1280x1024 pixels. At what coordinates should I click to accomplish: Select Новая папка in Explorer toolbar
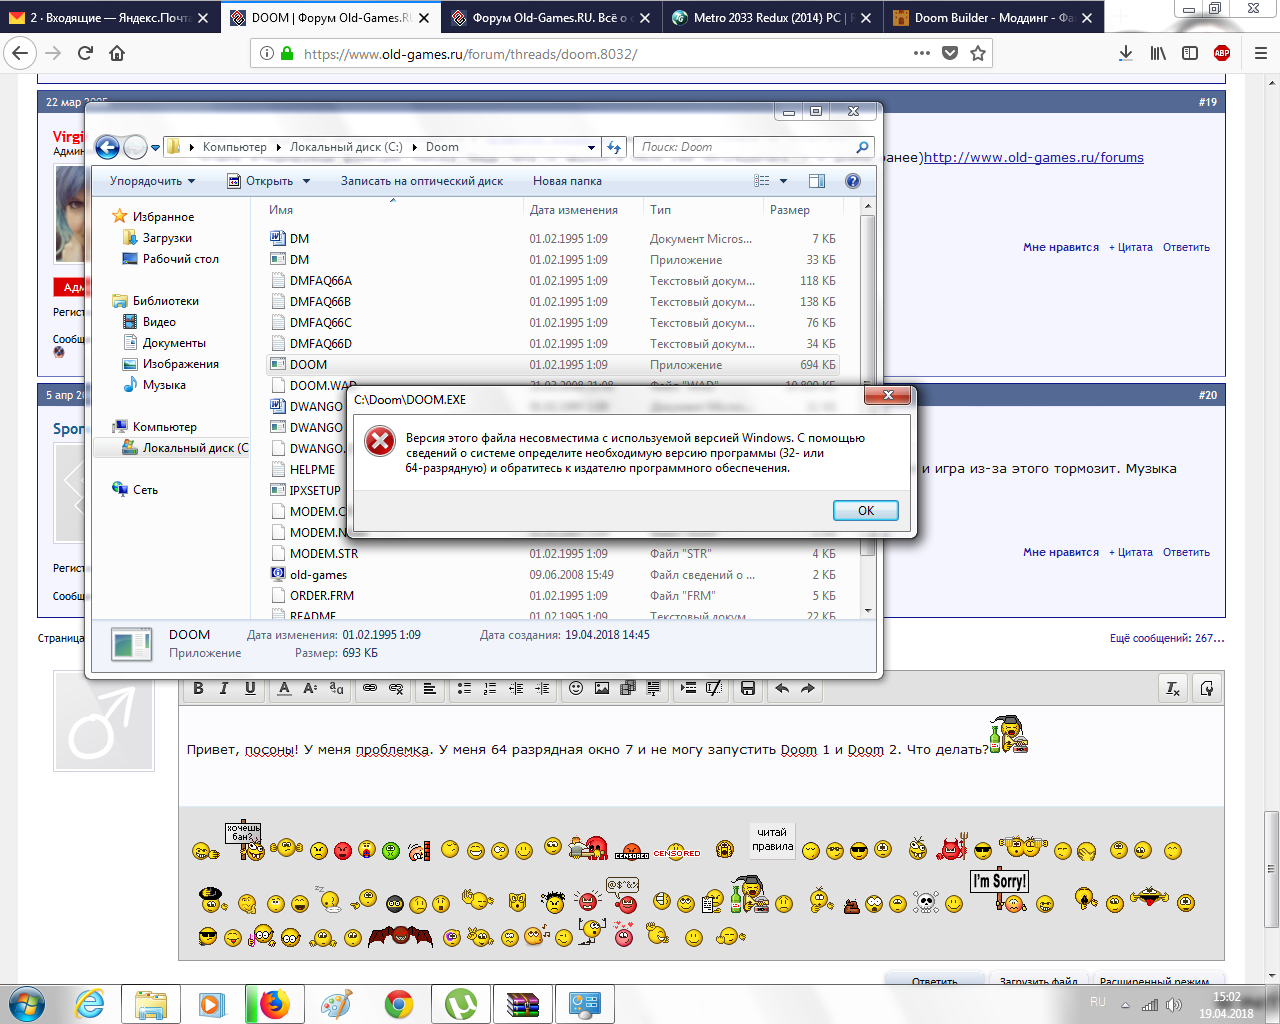coord(567,181)
